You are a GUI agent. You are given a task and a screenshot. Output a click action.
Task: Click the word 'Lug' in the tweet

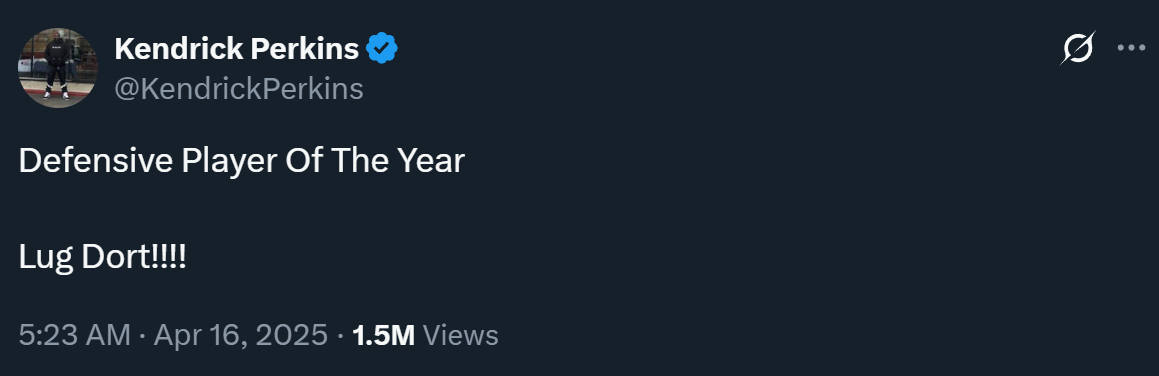46,260
